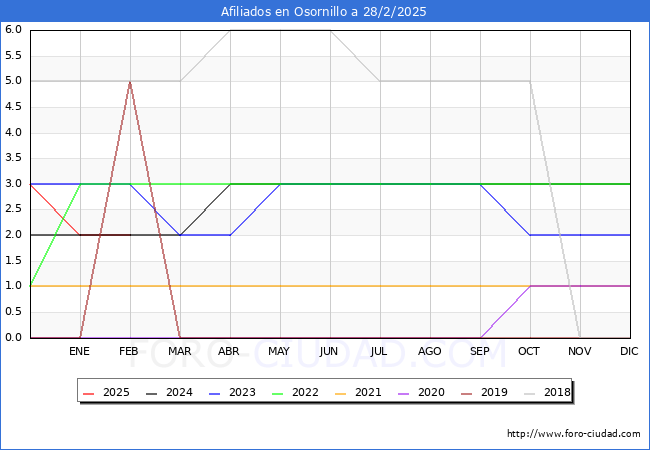Image resolution: width=650 pixels, height=450 pixels.
Task: Click the blue 2023 legend color swatch
Action: (x=215, y=393)
